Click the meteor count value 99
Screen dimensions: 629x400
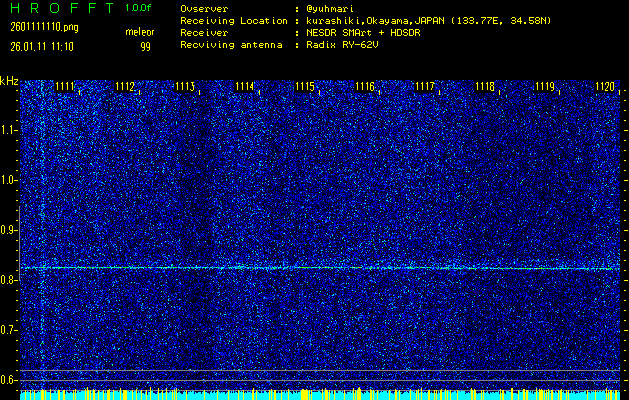click(x=146, y=46)
